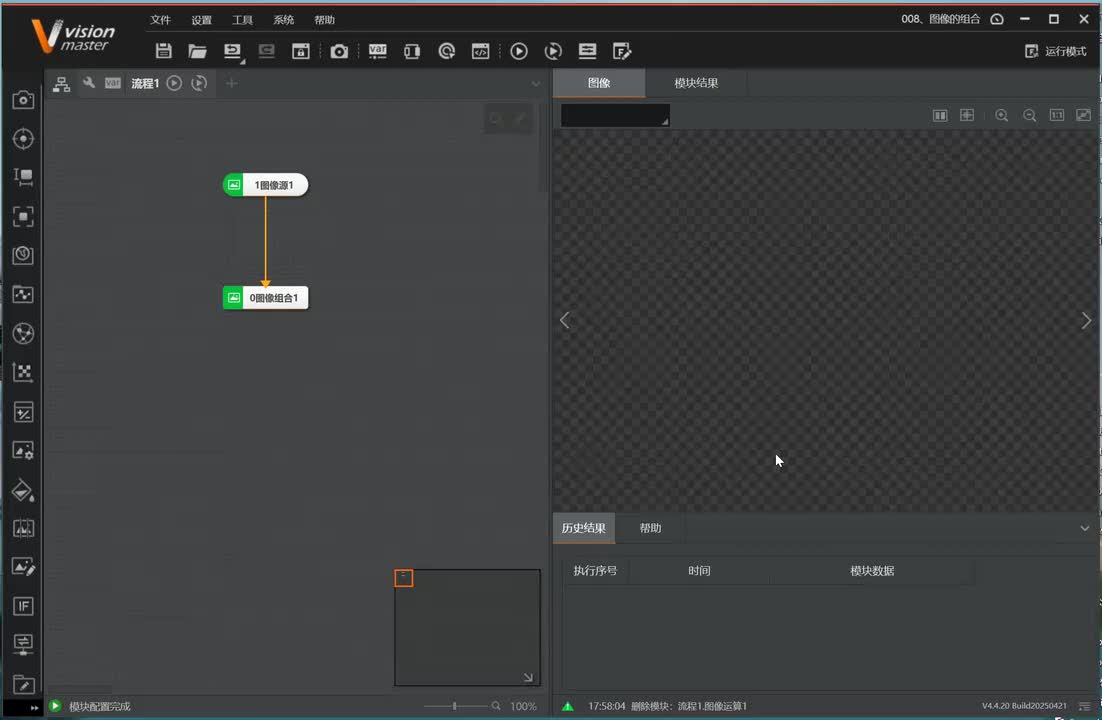This screenshot has height=720, width=1102.
Task: Click the 100% zoom value
Action: click(523, 706)
